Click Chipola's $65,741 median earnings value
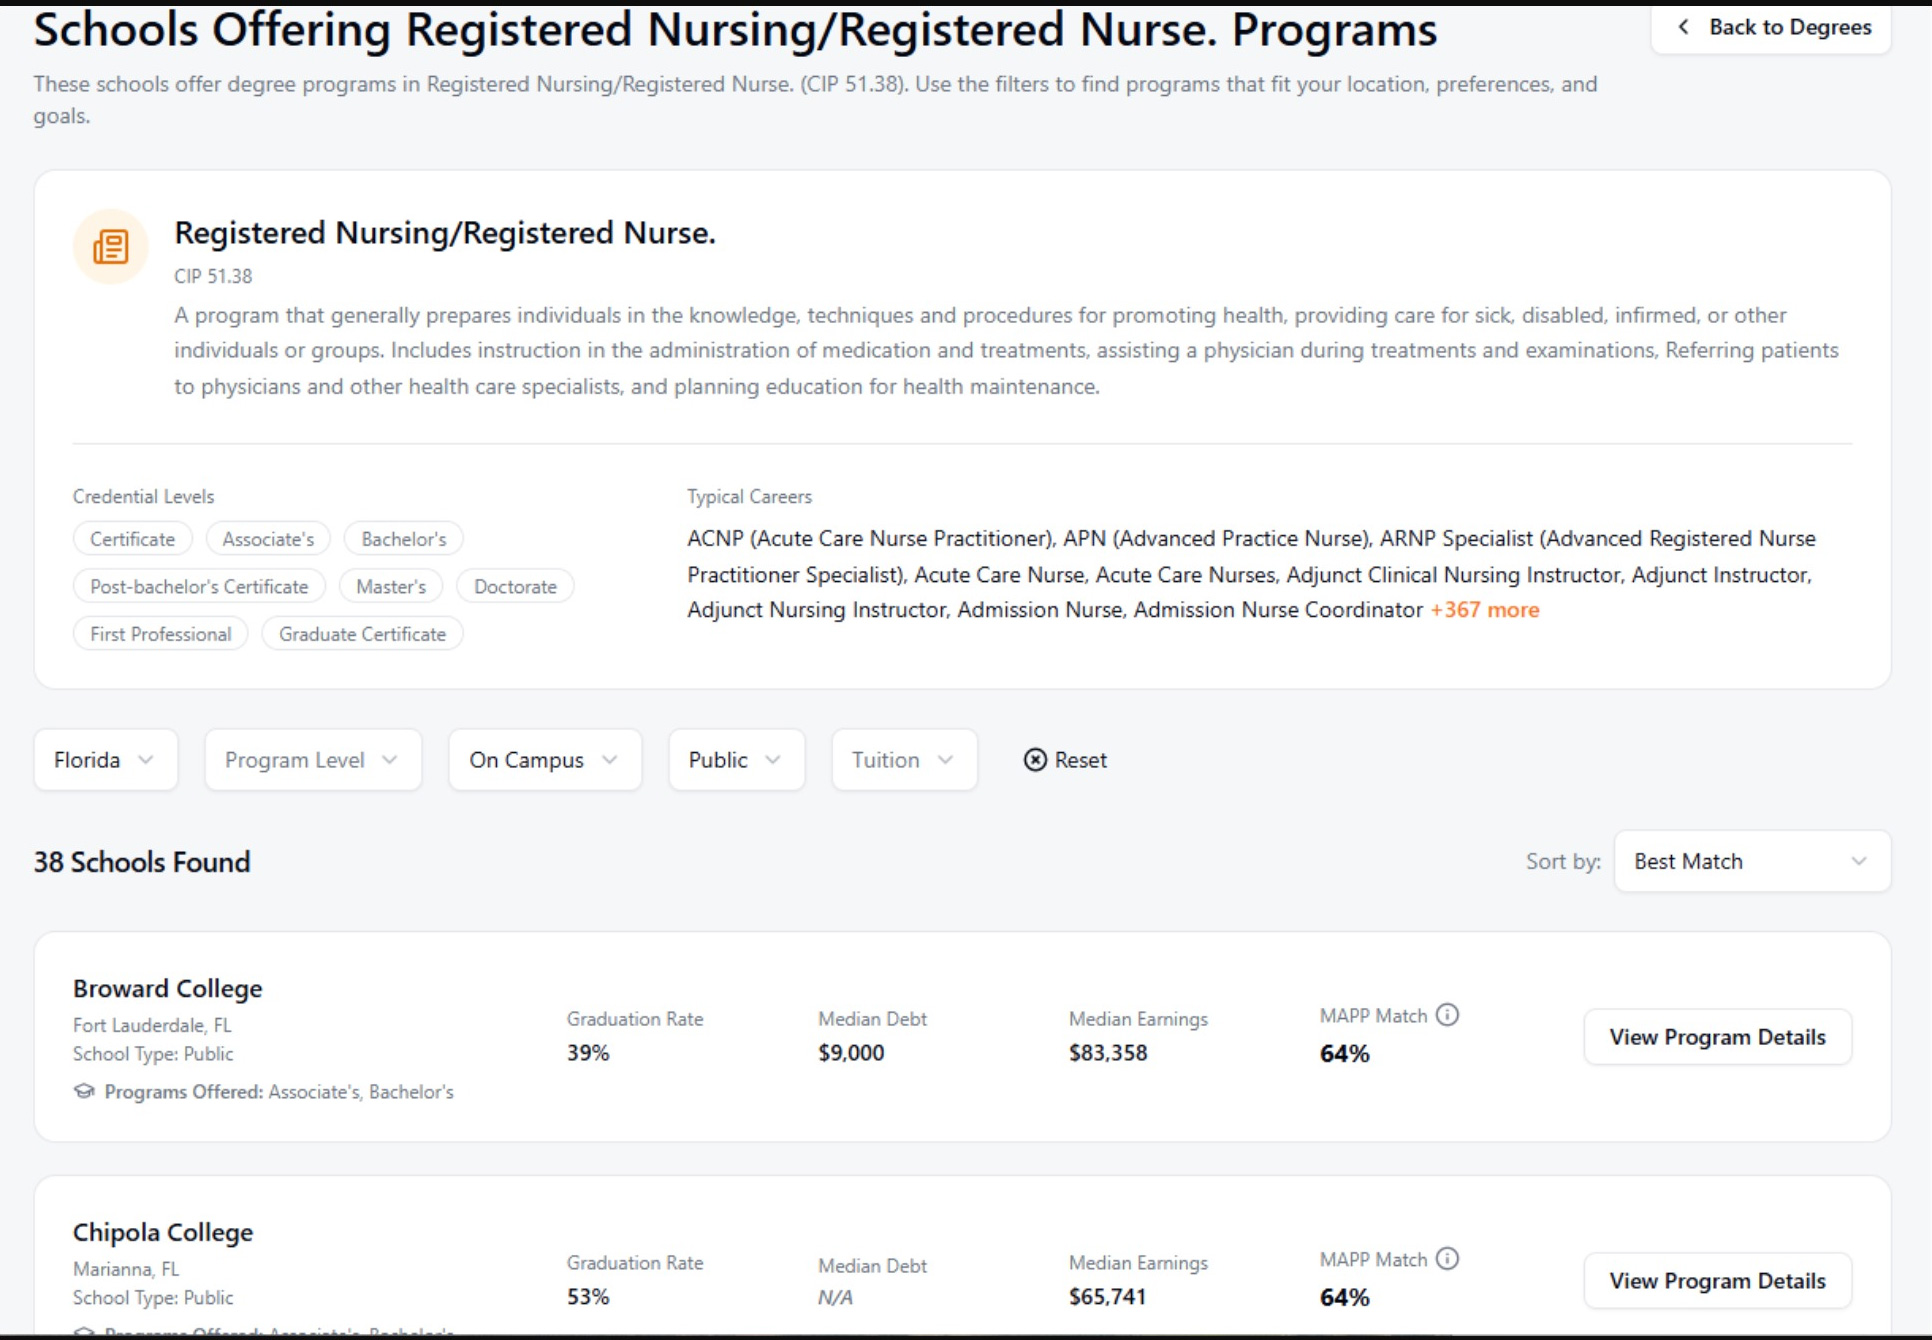Screen dimensions: 1932x1340 [1108, 1297]
